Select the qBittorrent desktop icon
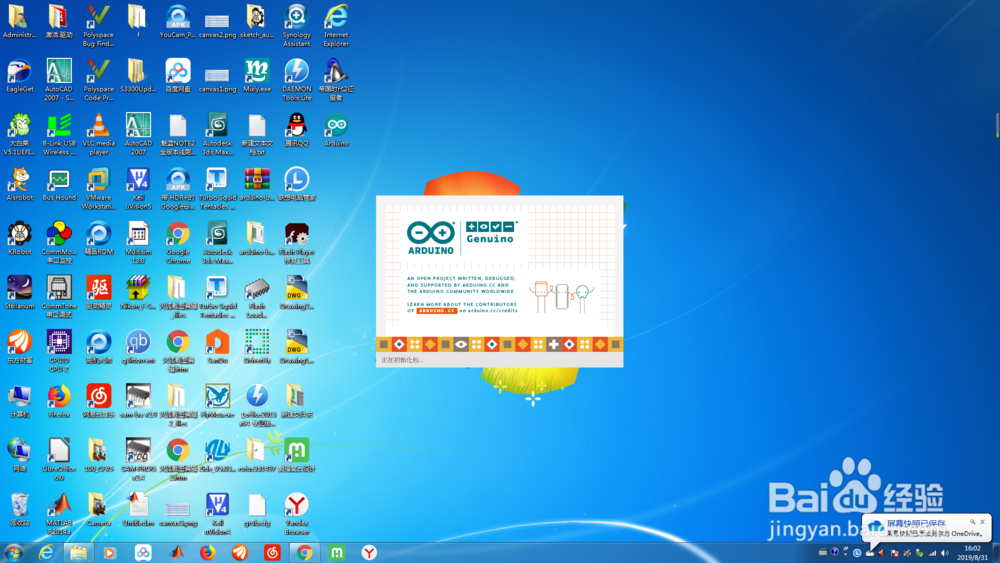The height and width of the screenshot is (563, 1000). 138,347
